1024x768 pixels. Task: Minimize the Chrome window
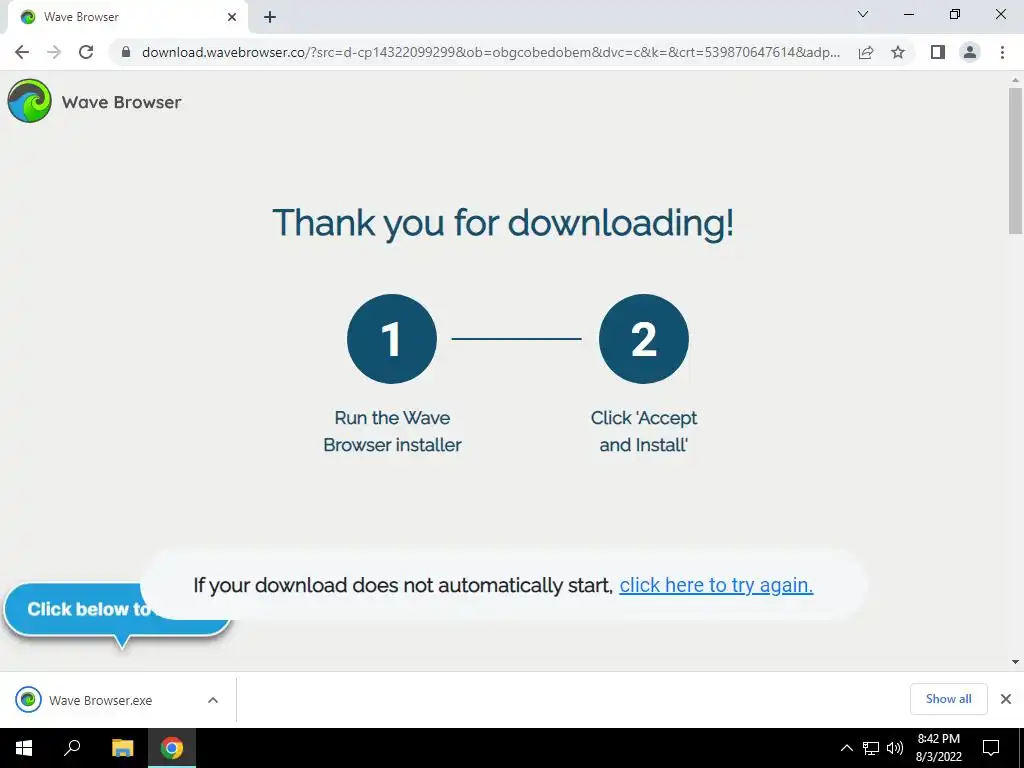908,14
